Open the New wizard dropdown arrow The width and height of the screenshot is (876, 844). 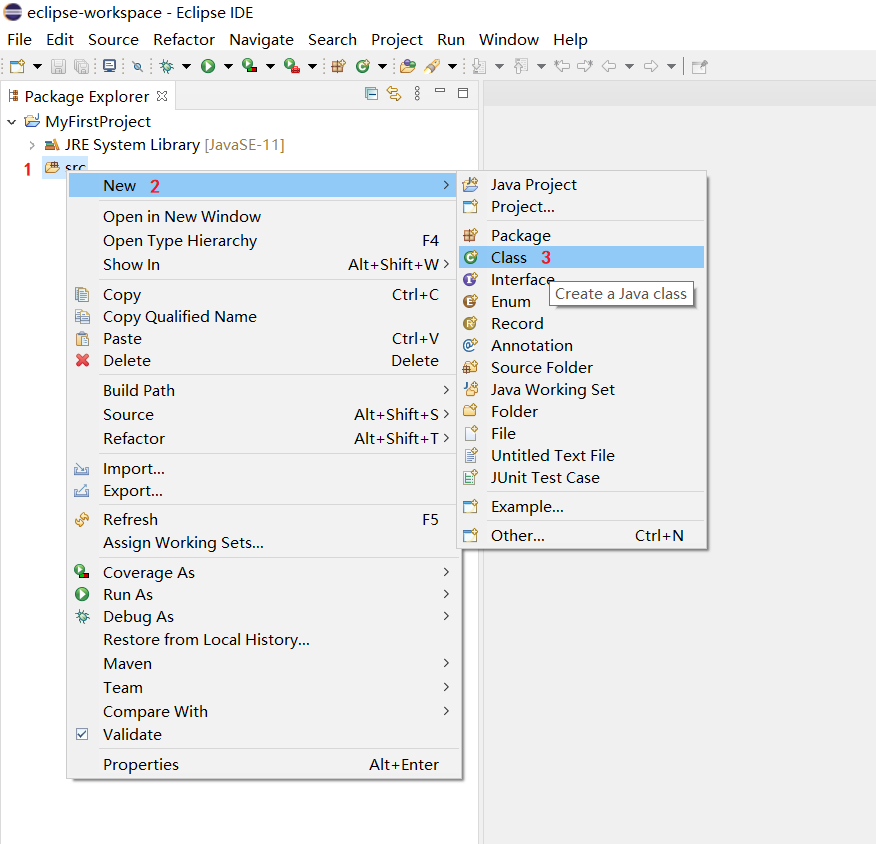tap(37, 66)
